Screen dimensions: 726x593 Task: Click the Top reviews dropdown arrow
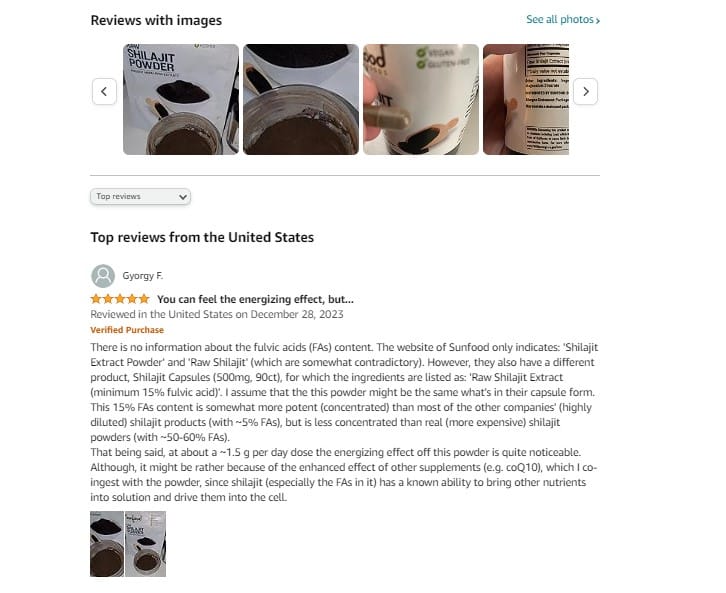pos(183,197)
